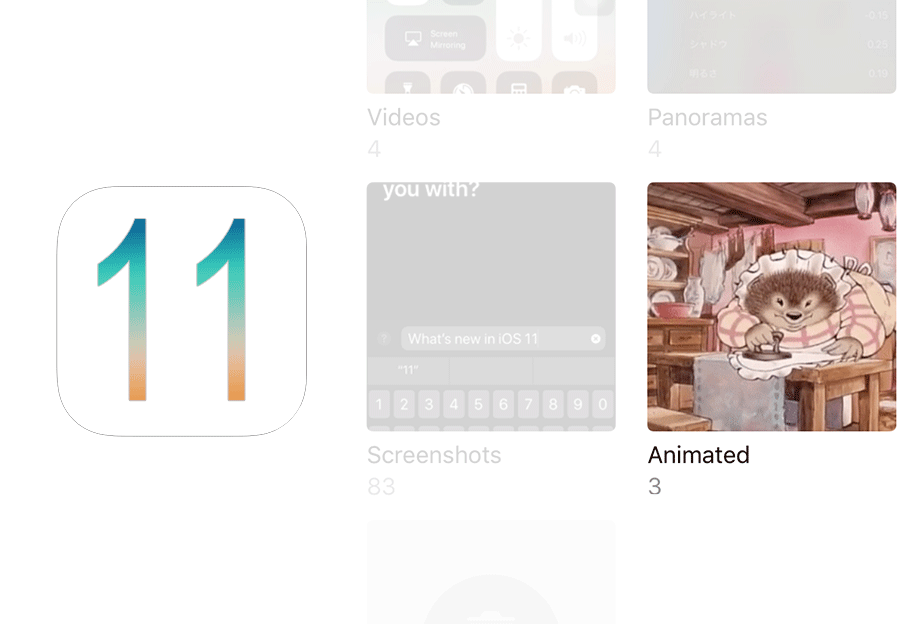Click the volume slider with speaker icon

575,30
